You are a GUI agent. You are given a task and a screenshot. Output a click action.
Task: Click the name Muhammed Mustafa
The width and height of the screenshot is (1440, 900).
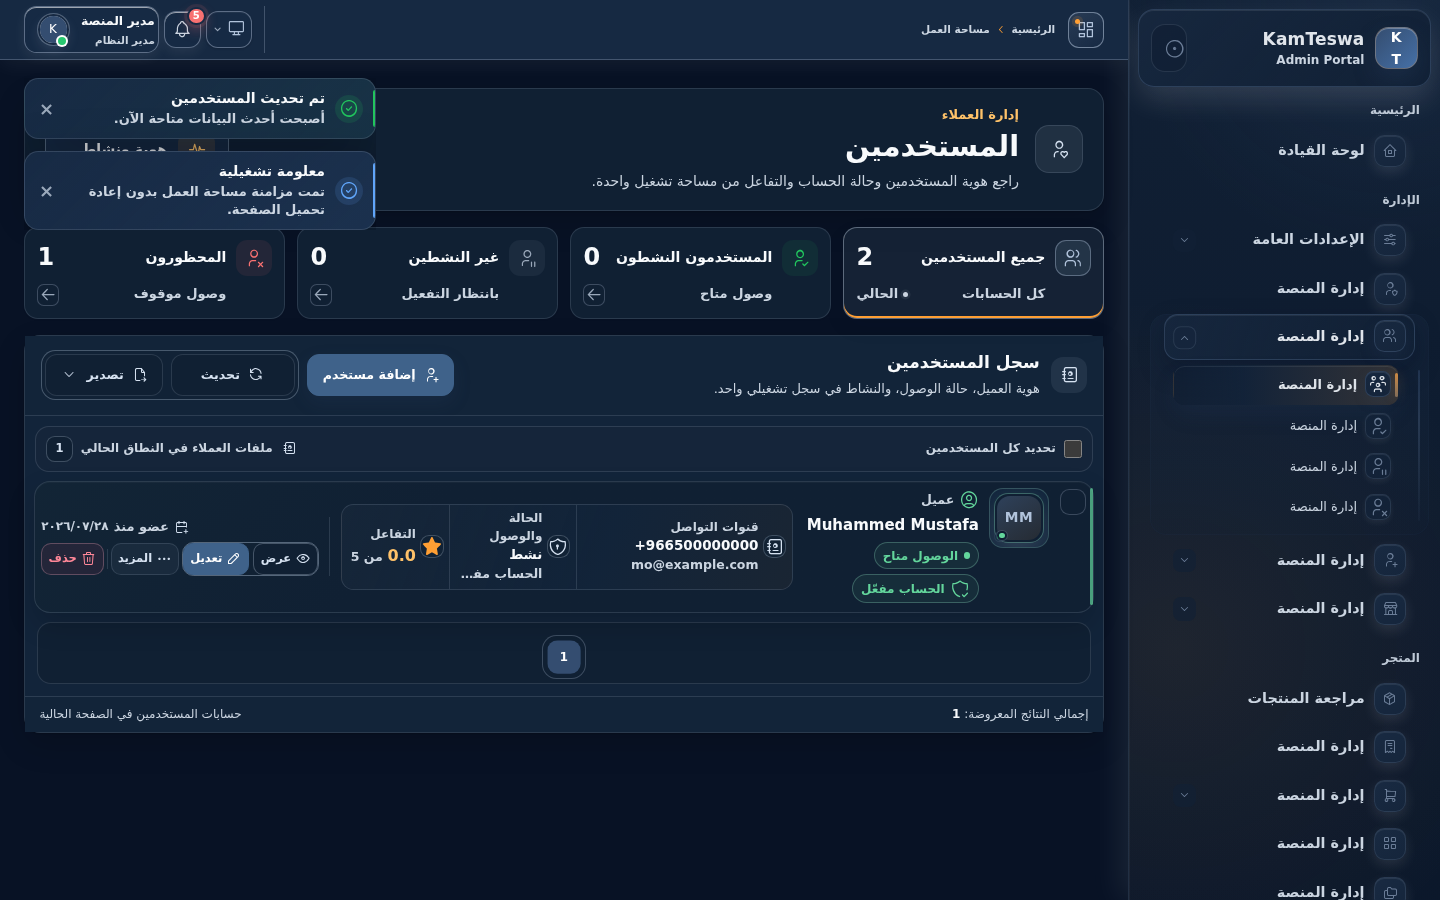click(x=893, y=525)
